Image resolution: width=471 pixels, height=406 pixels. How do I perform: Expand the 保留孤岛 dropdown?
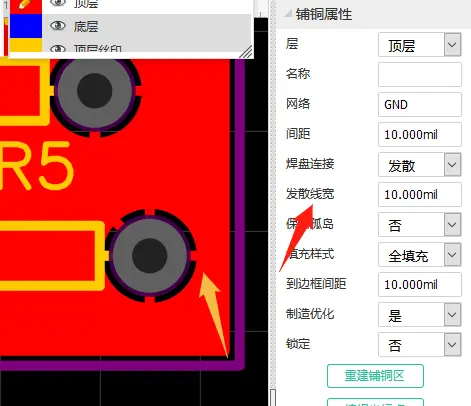point(420,225)
